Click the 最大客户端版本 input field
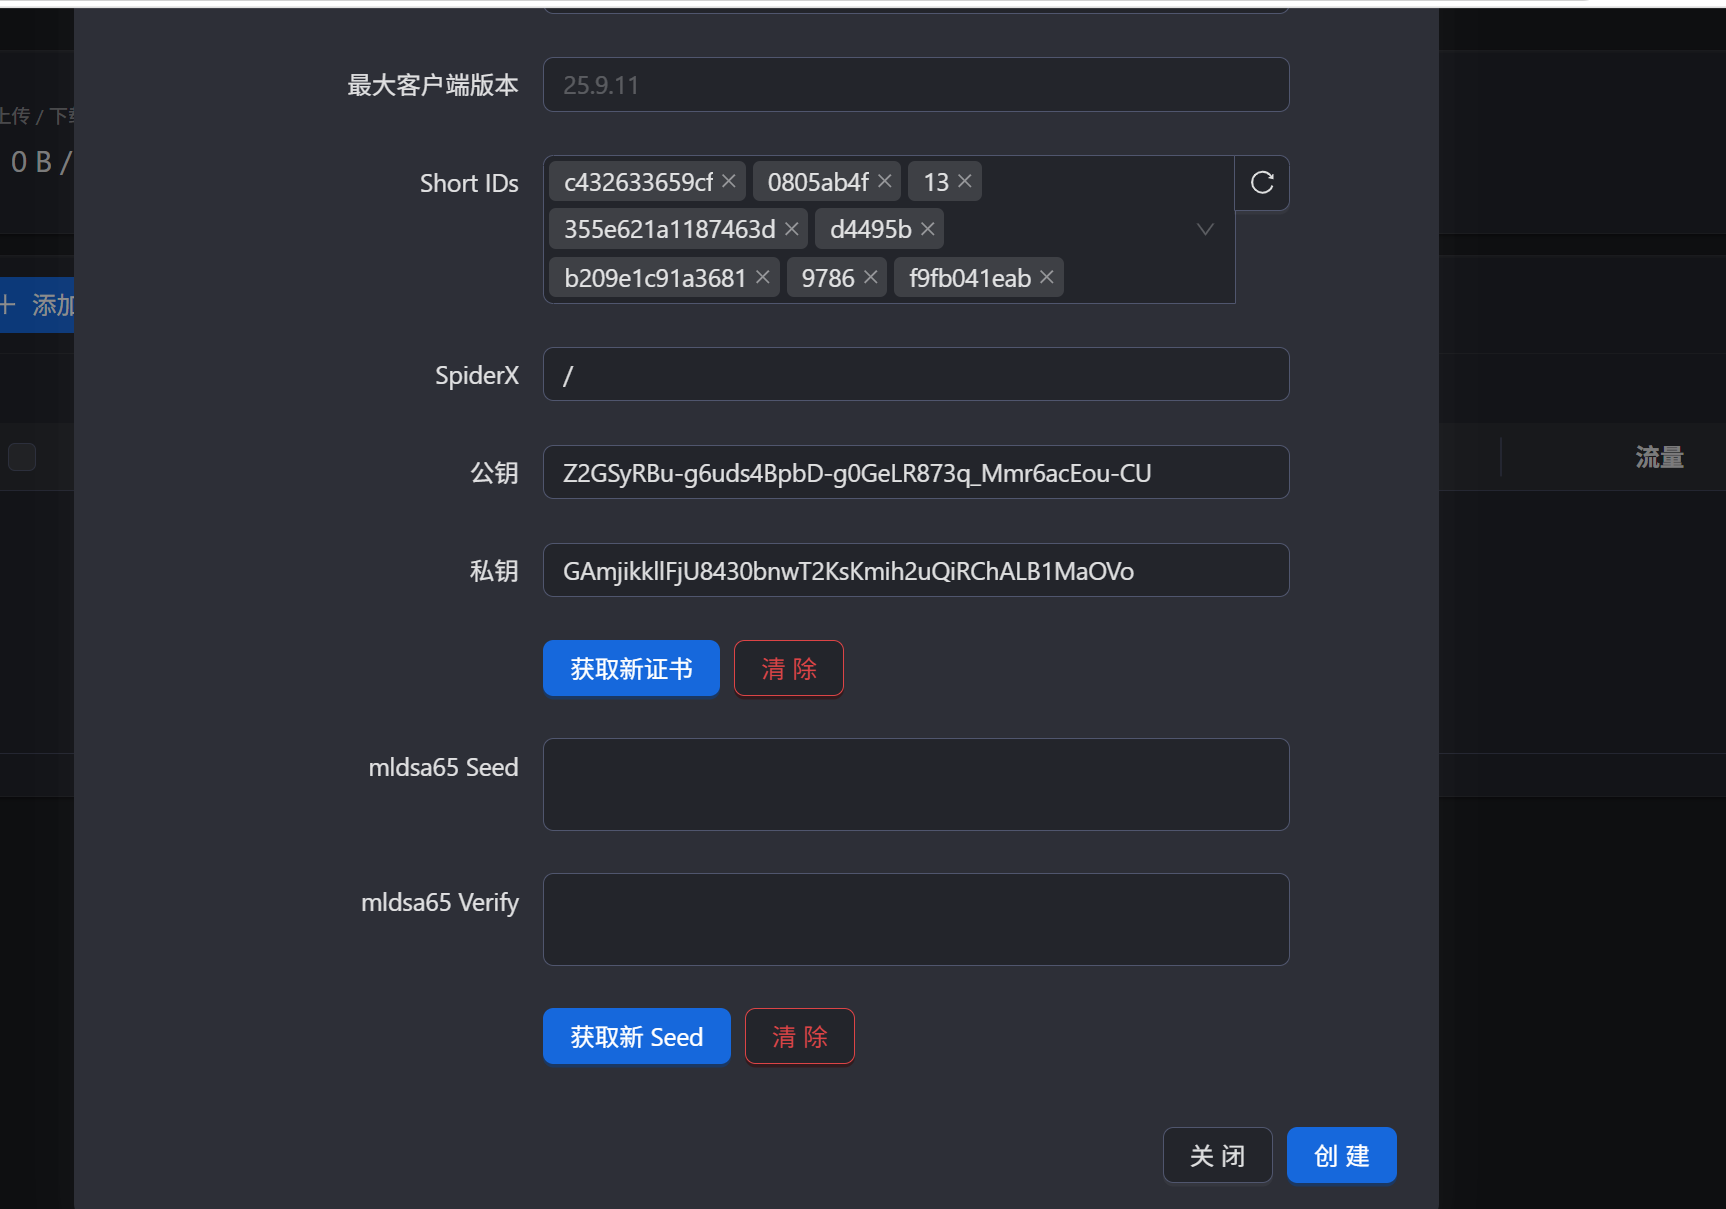This screenshot has width=1726, height=1209. pyautogui.click(x=916, y=85)
